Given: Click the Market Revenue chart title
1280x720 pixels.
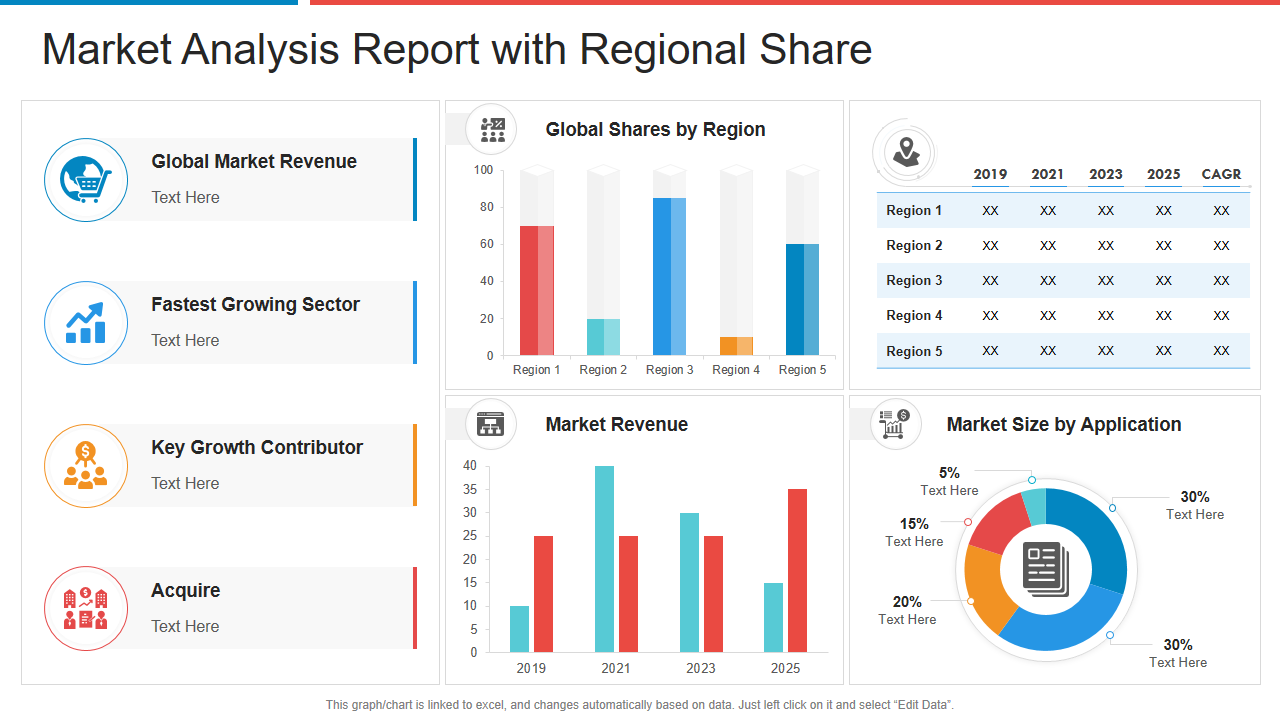Looking at the screenshot, I should [x=617, y=424].
